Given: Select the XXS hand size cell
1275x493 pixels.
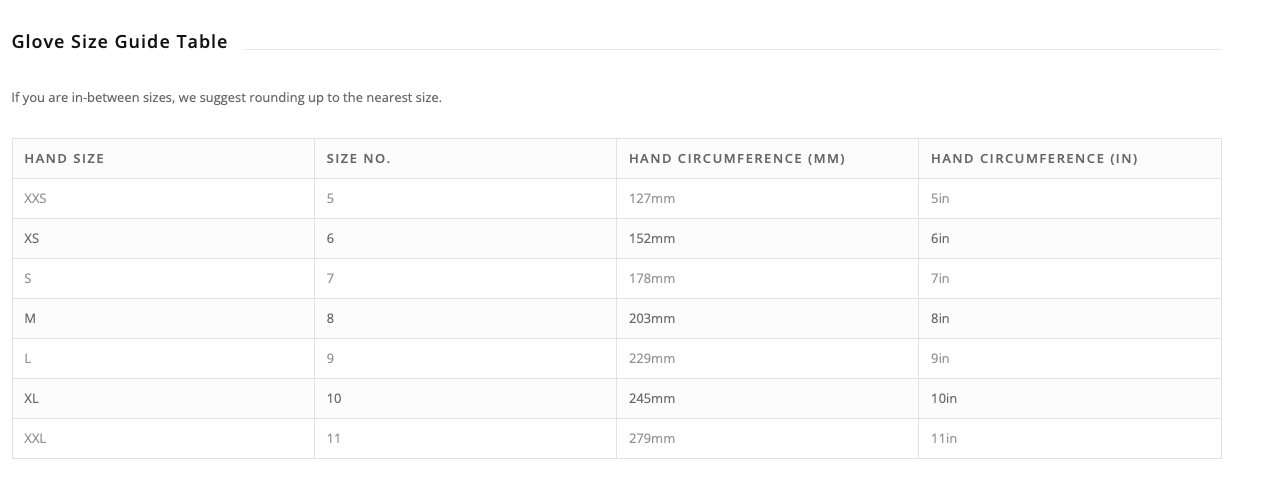Looking at the screenshot, I should tap(36, 199).
